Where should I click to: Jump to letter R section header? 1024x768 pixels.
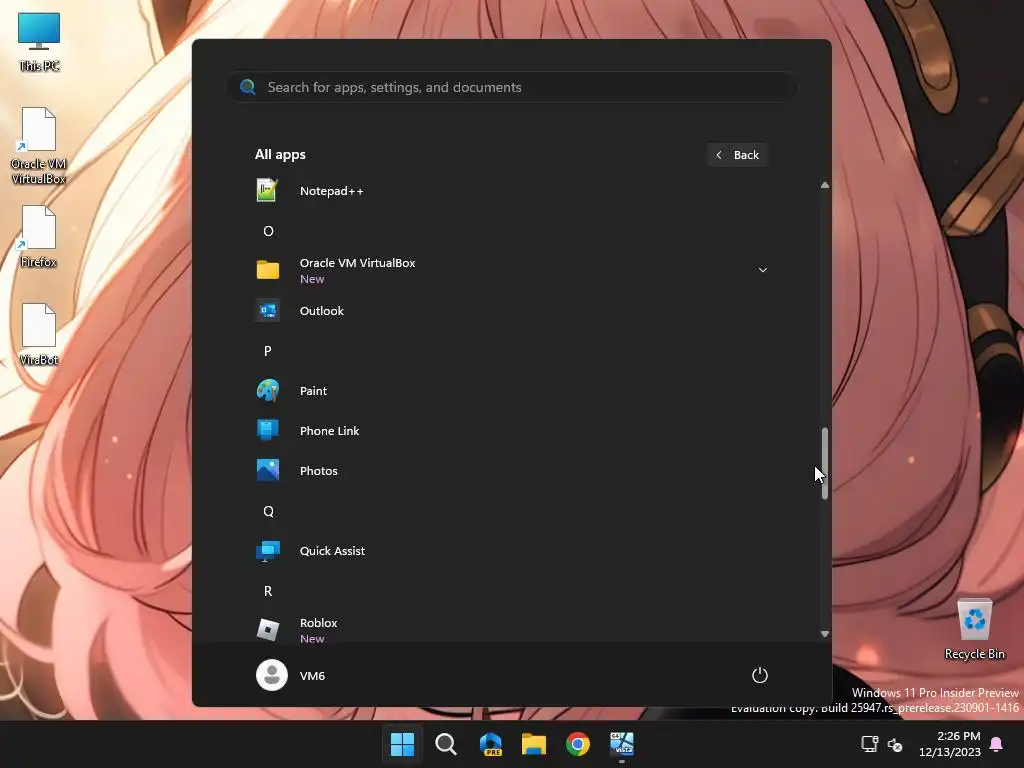[x=268, y=591]
